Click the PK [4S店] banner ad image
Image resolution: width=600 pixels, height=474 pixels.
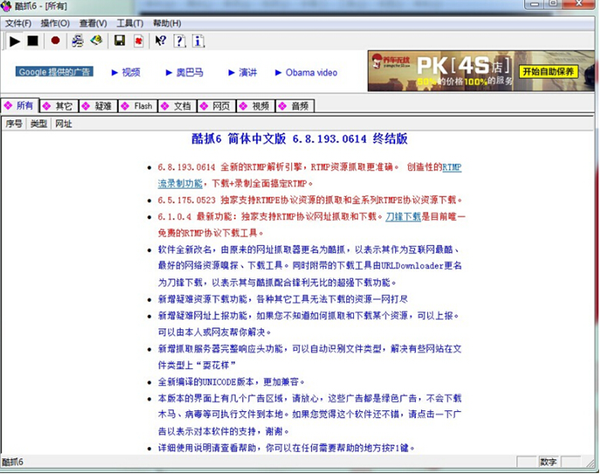481,71
